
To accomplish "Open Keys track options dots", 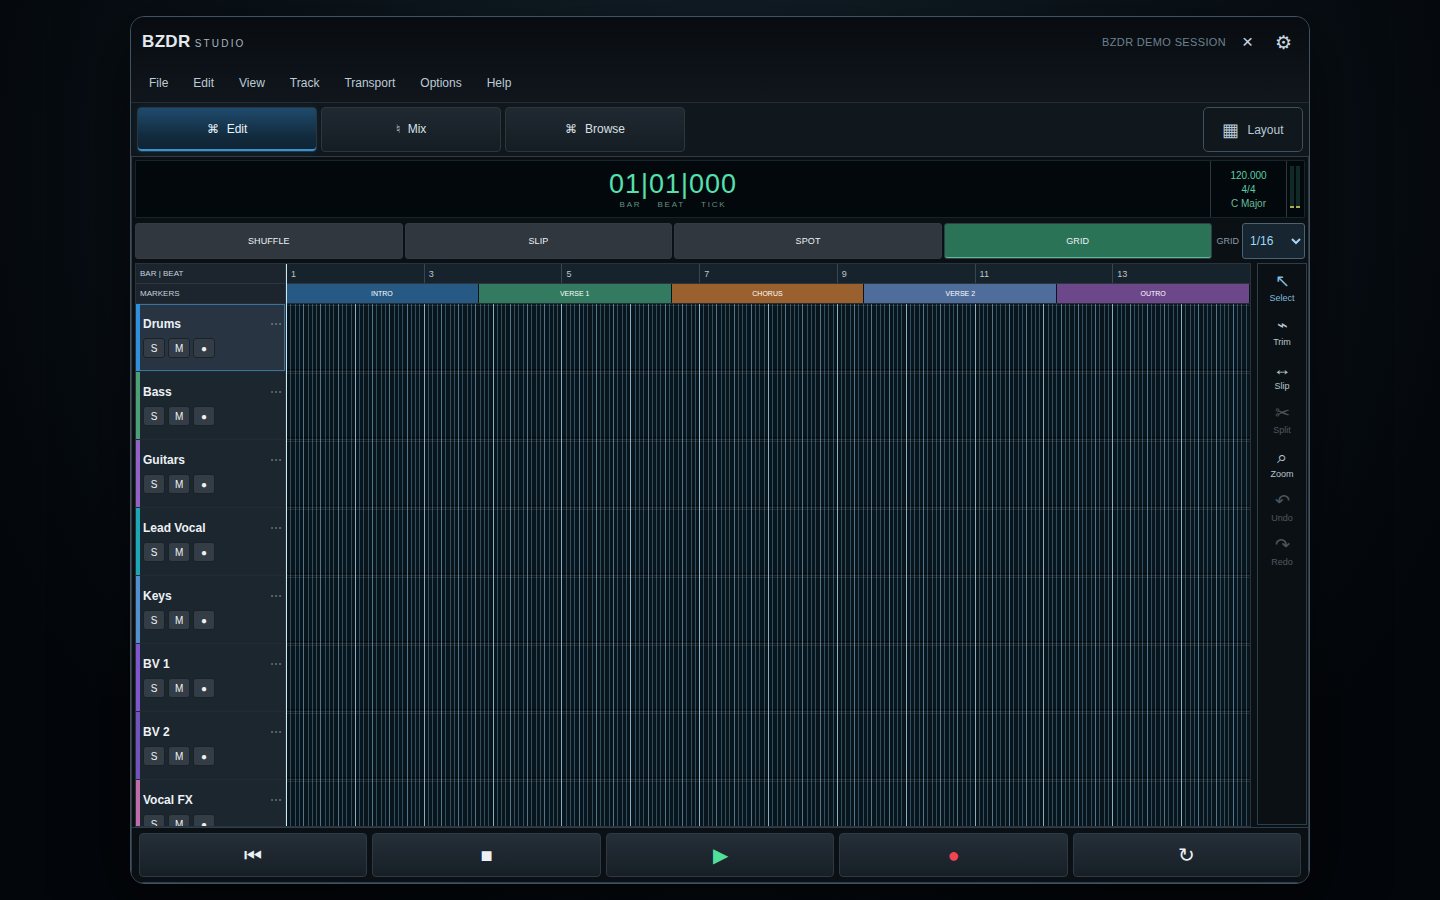I will click(276, 596).
